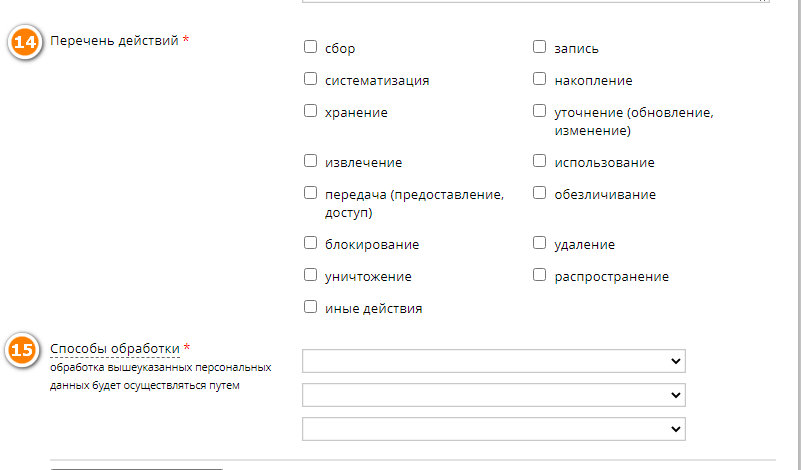Image resolution: width=801 pixels, height=470 pixels.
Task: Check the 'сбор' checkbox
Action: click(310, 47)
